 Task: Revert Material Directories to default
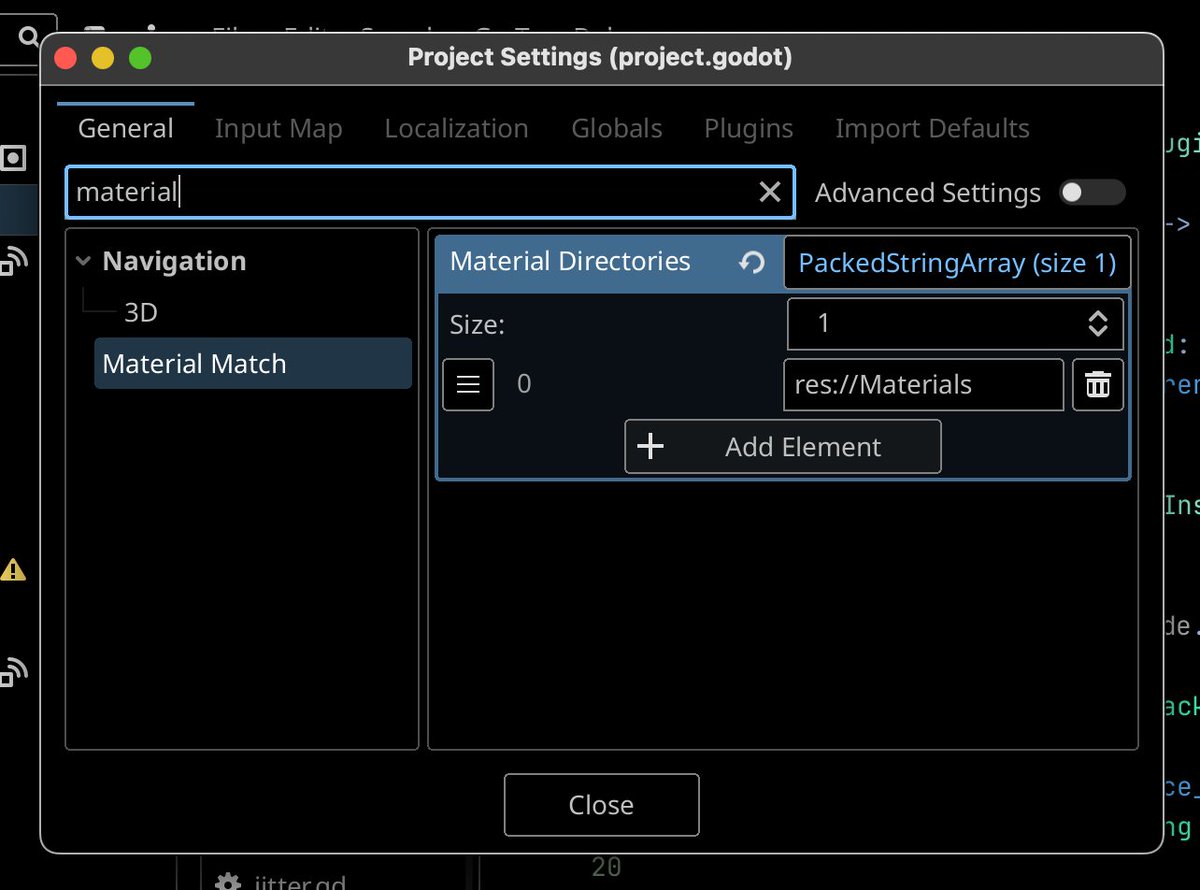coord(751,262)
